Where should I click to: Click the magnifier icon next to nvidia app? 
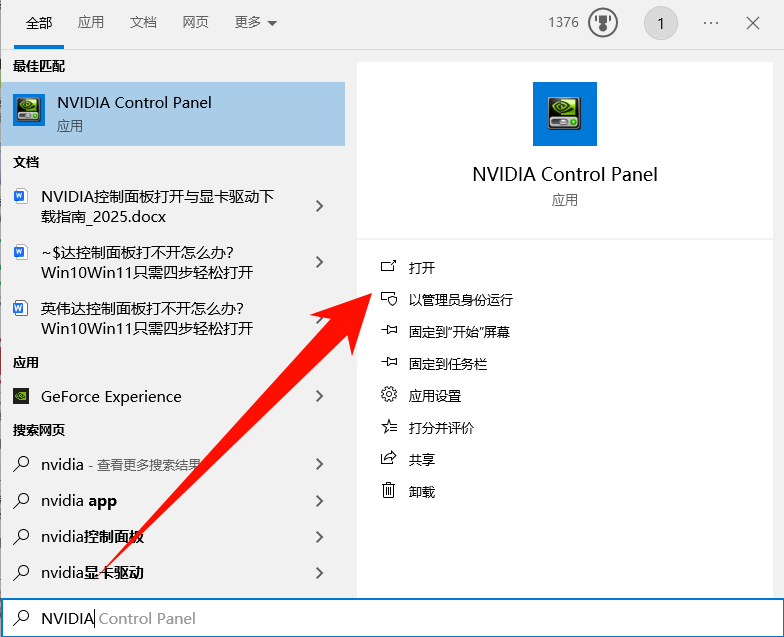coord(21,500)
